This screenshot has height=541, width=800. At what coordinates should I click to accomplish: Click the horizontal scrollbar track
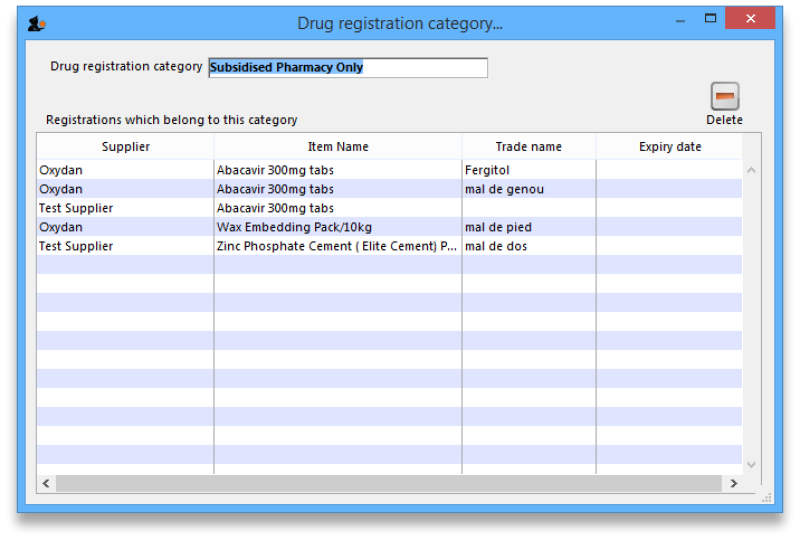point(388,484)
